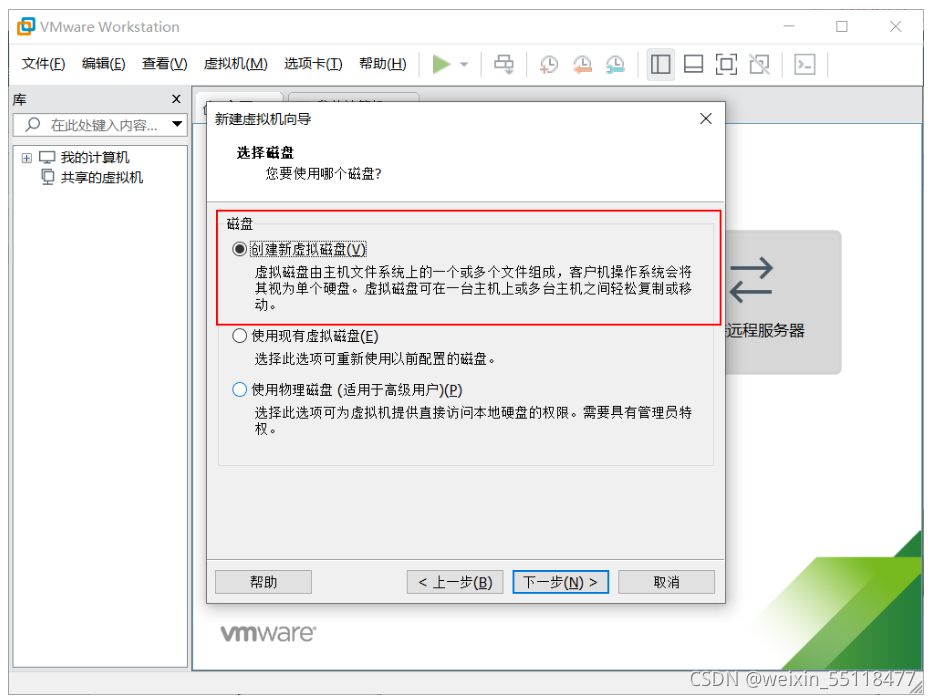Select 我的计算机 in the library tree
This screenshot has width=931, height=699.
click(x=94, y=157)
